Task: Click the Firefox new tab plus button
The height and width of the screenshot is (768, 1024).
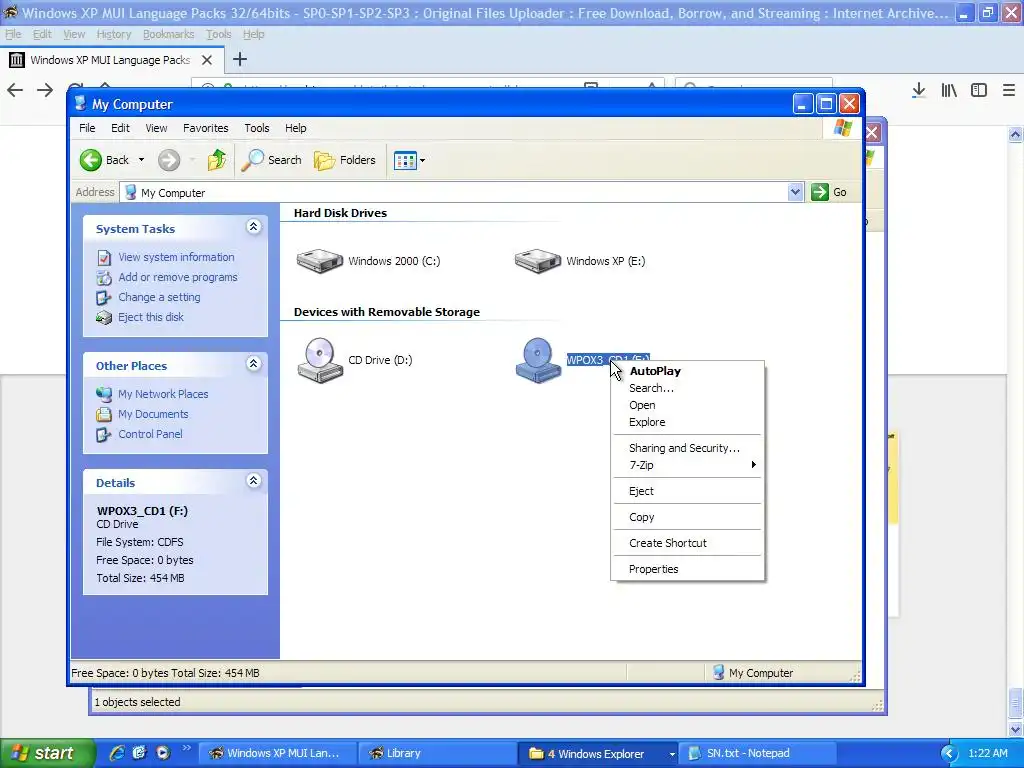Action: click(x=240, y=59)
